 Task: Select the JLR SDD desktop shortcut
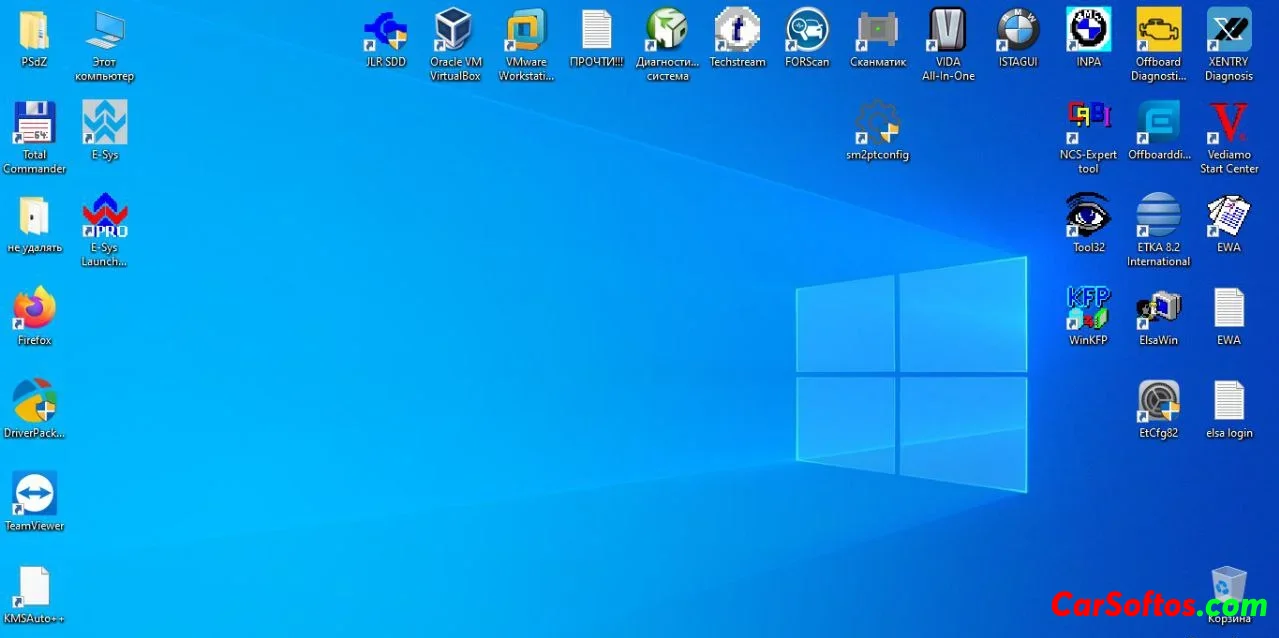pyautogui.click(x=385, y=31)
